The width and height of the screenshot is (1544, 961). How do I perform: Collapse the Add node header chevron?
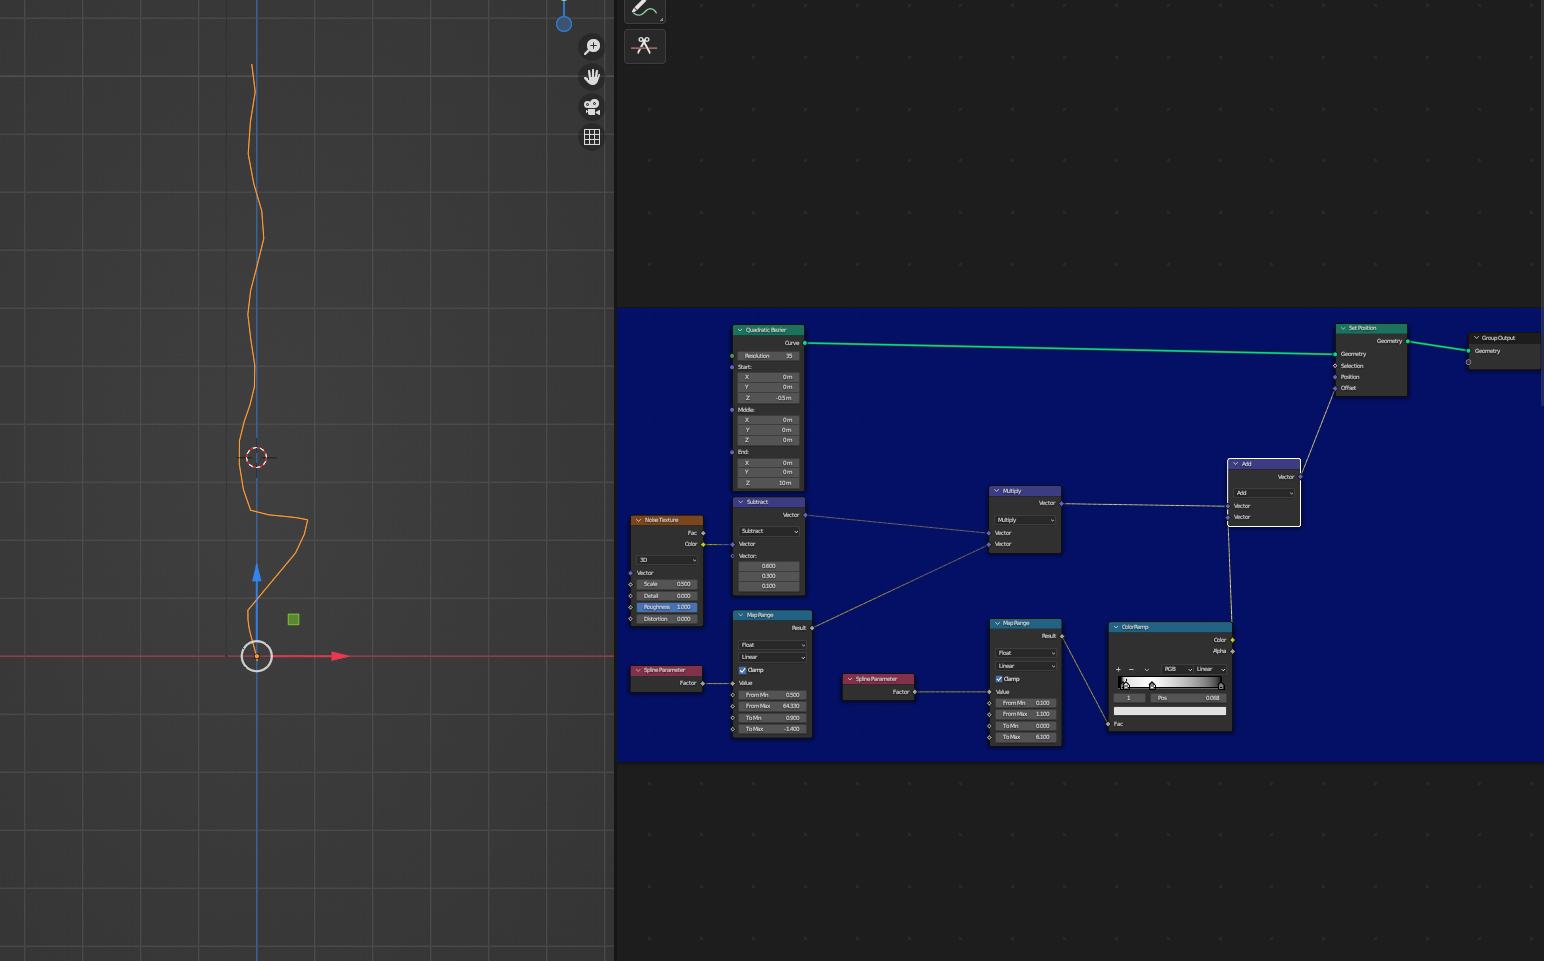(x=1236, y=464)
